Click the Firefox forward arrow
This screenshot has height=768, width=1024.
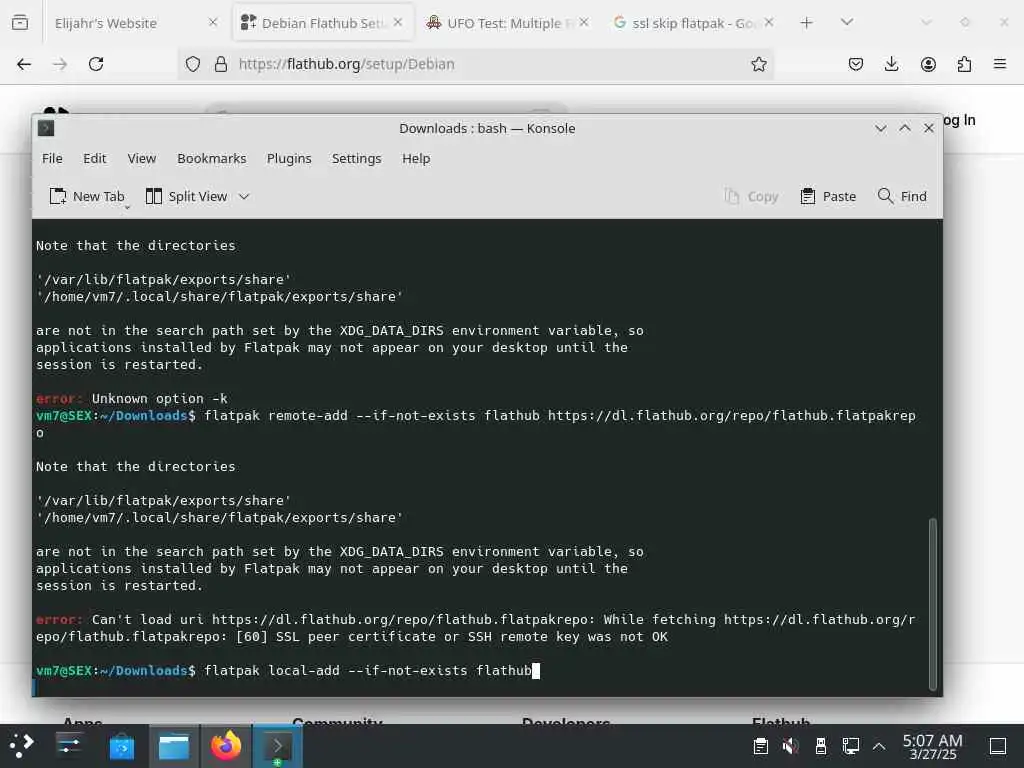point(60,64)
